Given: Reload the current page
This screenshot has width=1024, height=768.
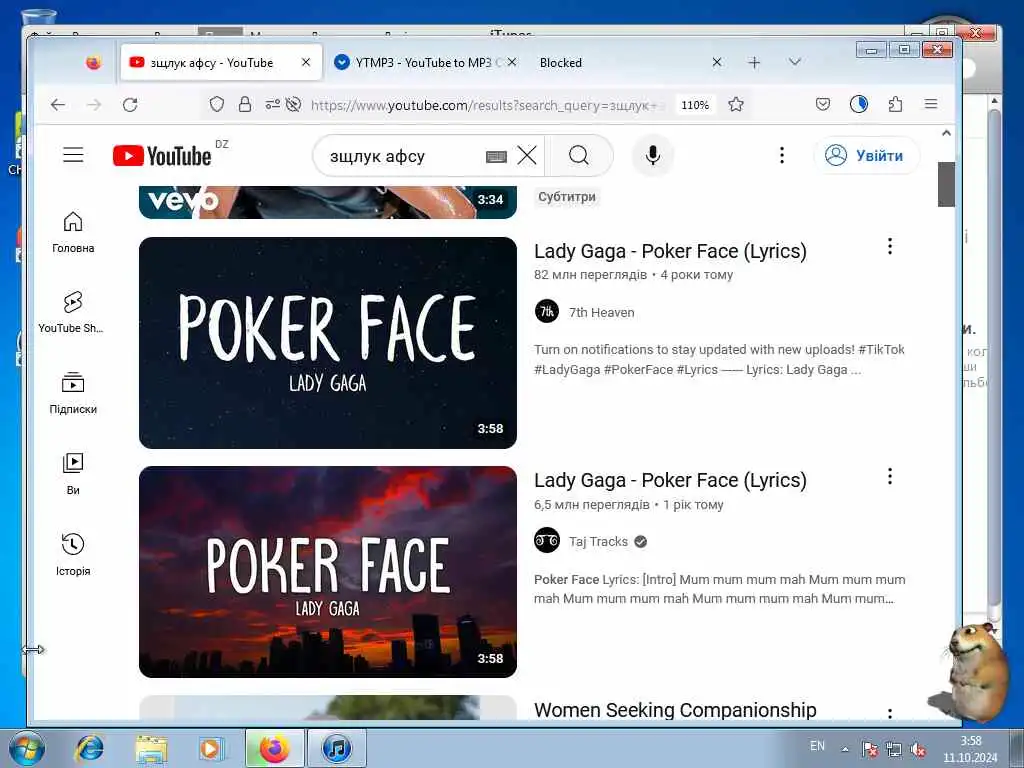Looking at the screenshot, I should pos(130,104).
